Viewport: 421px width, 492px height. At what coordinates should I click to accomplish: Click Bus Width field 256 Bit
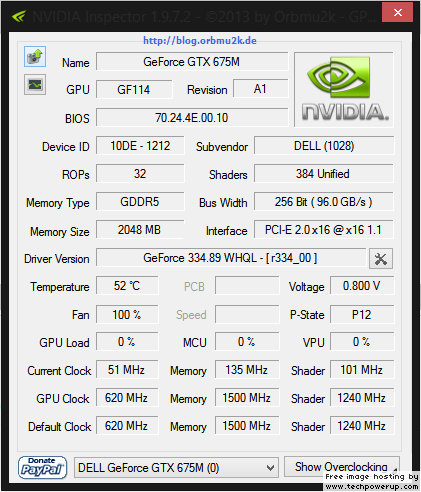[x=324, y=202]
